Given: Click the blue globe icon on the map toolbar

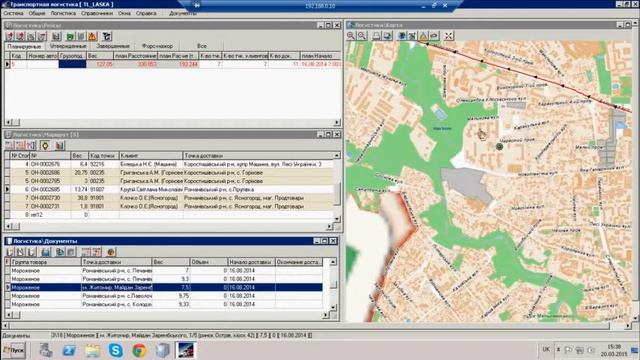Looking at the screenshot, I should coord(402,36).
